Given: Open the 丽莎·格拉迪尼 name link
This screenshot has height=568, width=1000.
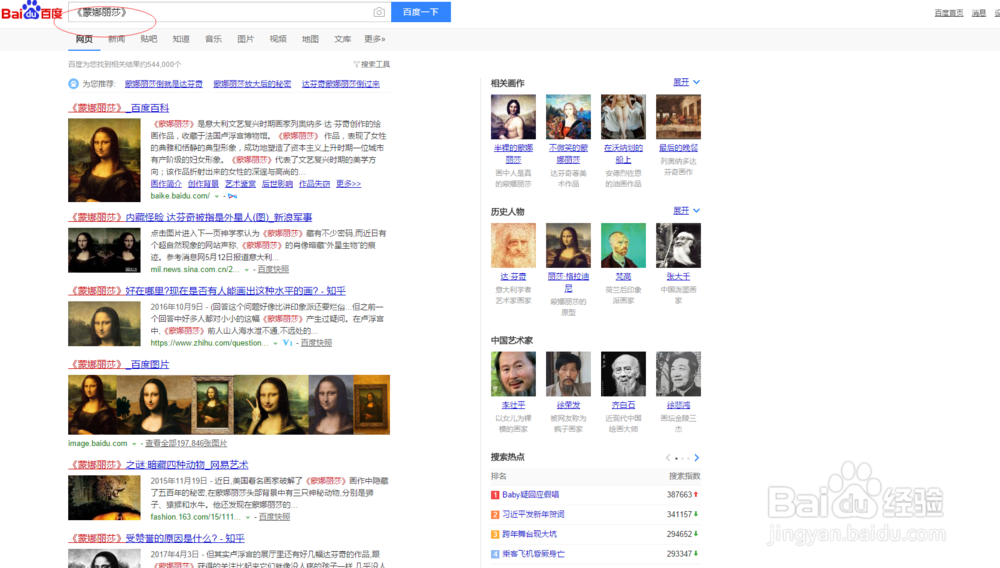Looking at the screenshot, I should (x=568, y=282).
